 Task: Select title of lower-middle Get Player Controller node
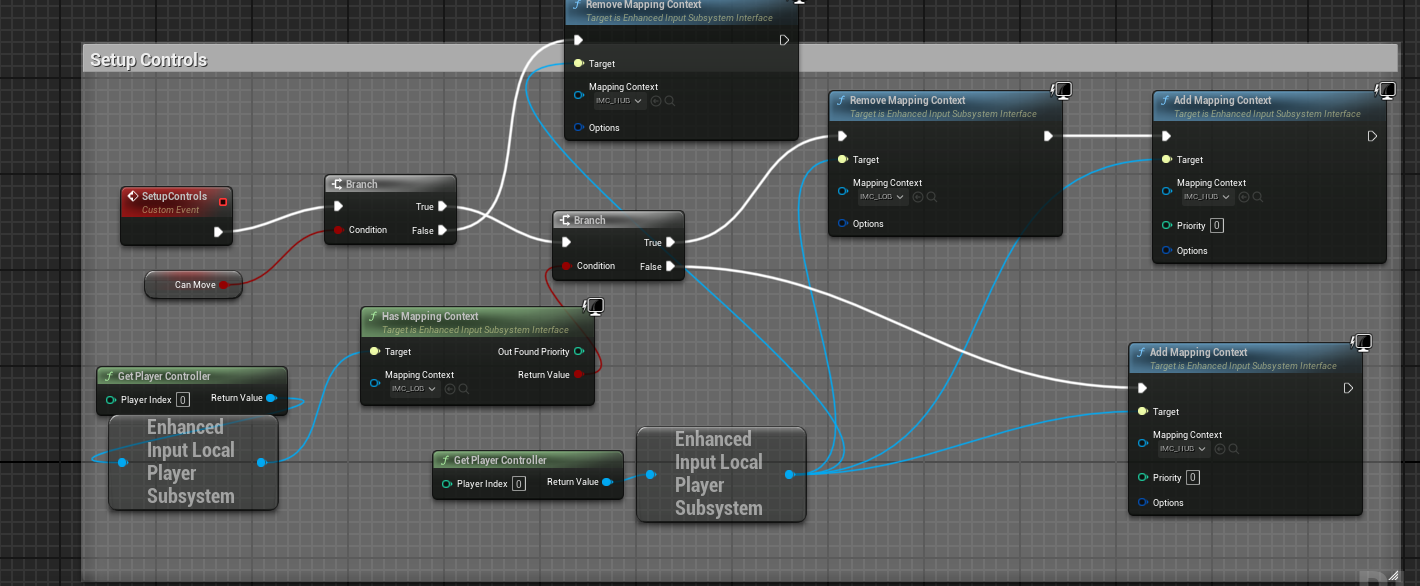click(x=500, y=460)
